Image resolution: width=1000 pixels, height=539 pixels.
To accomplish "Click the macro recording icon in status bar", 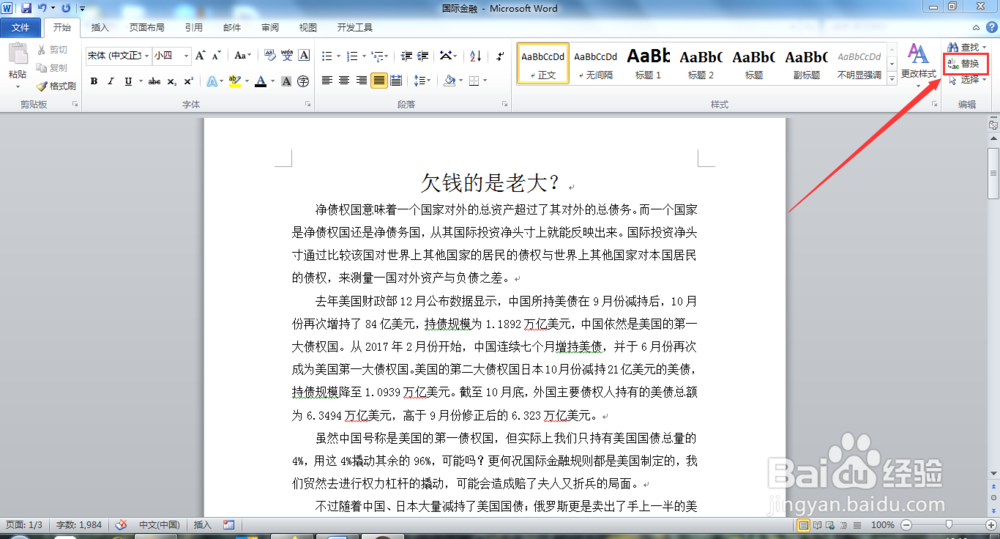I will 229,525.
